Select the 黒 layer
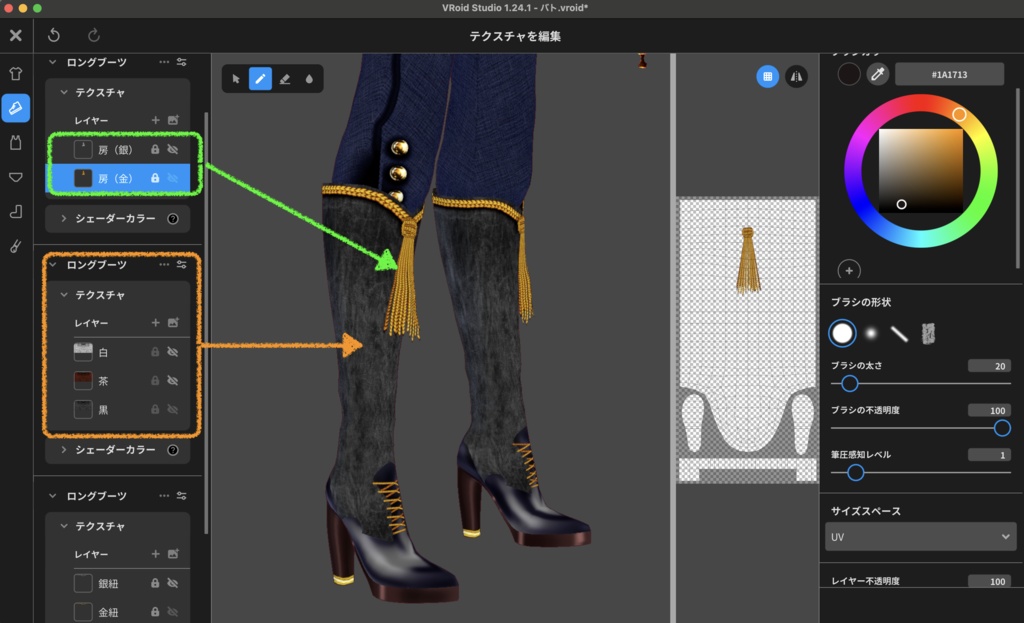This screenshot has height=623, width=1024. [118, 409]
